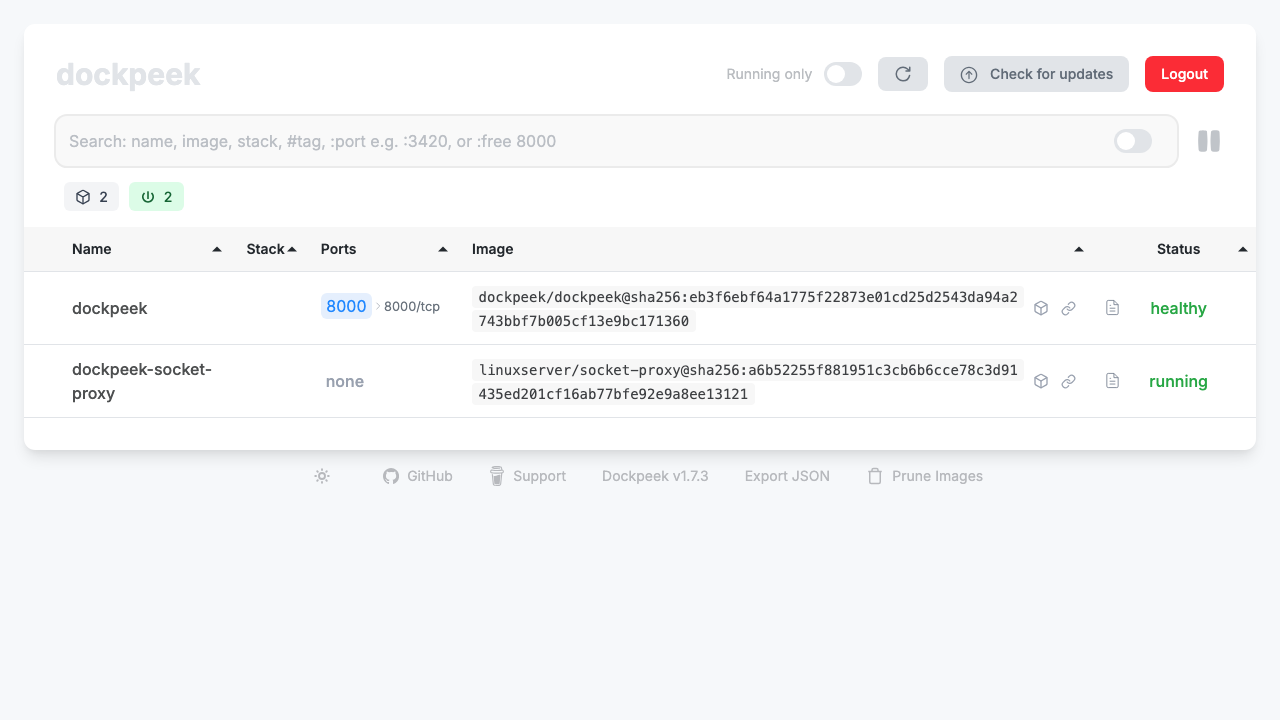Image resolution: width=1280 pixels, height=720 pixels.
Task: Open the document icon in dockpeek-socket-proxy row
Action: point(1112,381)
